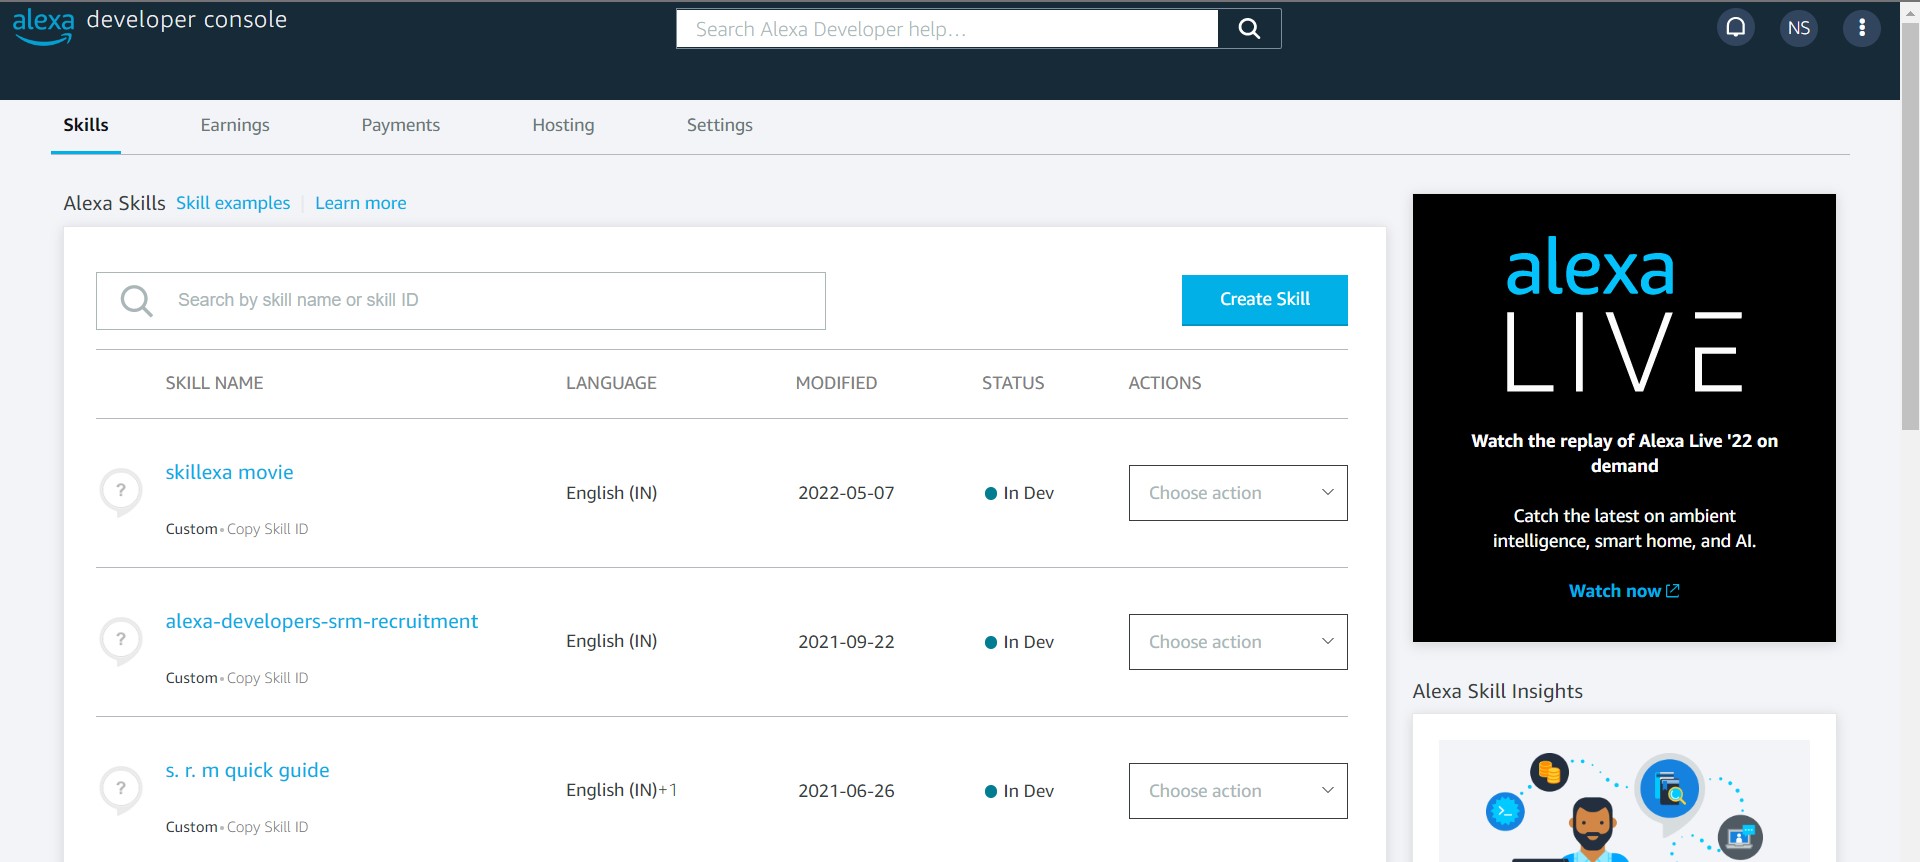Switch to the Hosting tab
Screen dimensions: 1920x862
pyautogui.click(x=563, y=125)
